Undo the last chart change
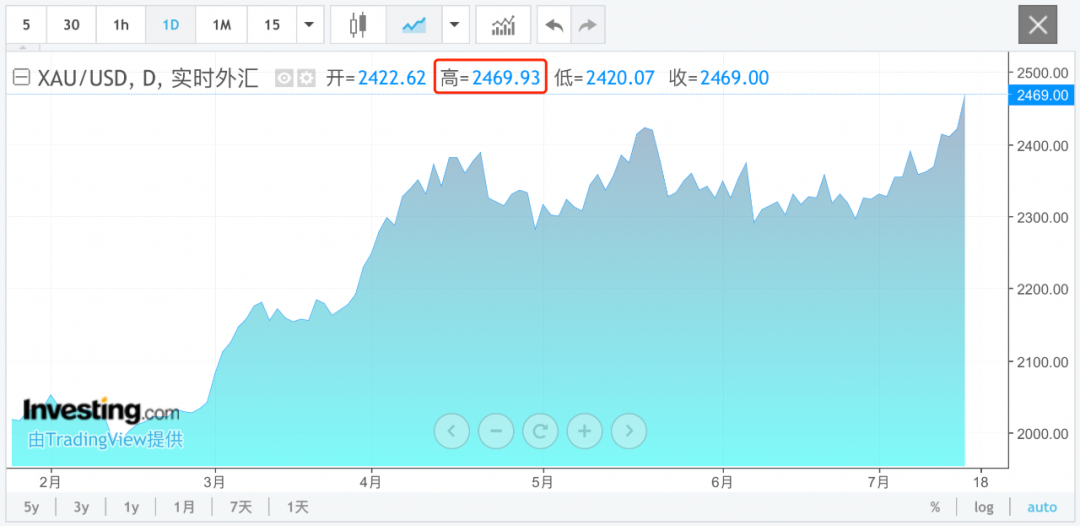This screenshot has width=1080, height=526. coord(554,25)
